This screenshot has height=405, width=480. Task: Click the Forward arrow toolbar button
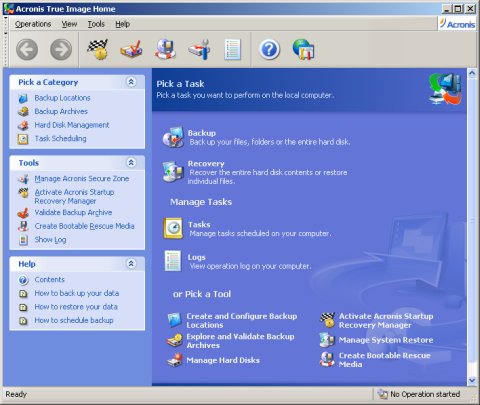click(x=61, y=49)
